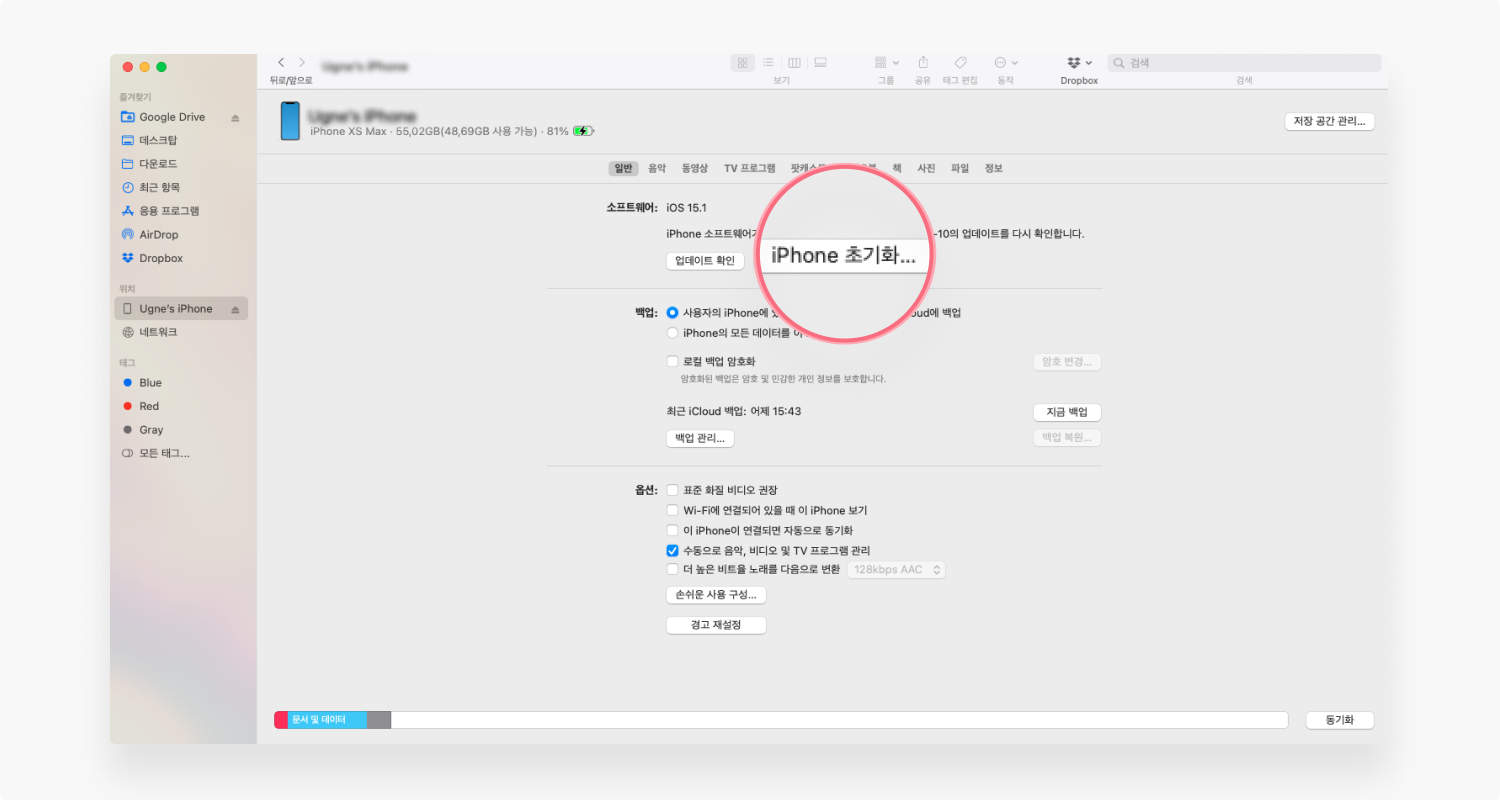Click the red storage bar segment

click(x=281, y=720)
